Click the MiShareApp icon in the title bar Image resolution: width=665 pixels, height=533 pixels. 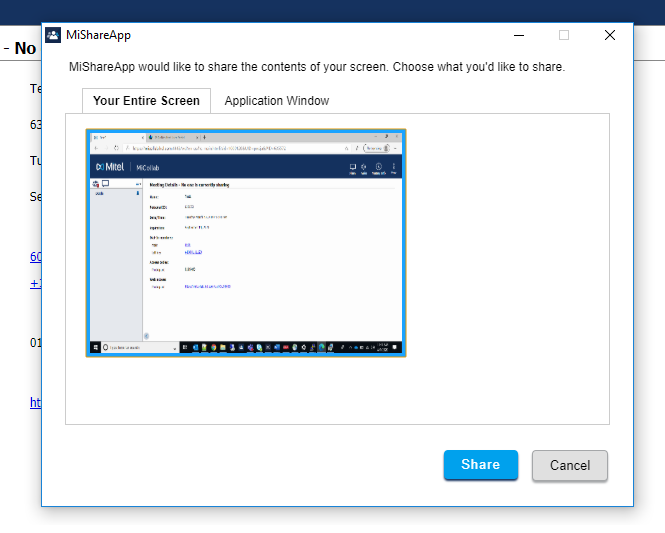[53, 35]
